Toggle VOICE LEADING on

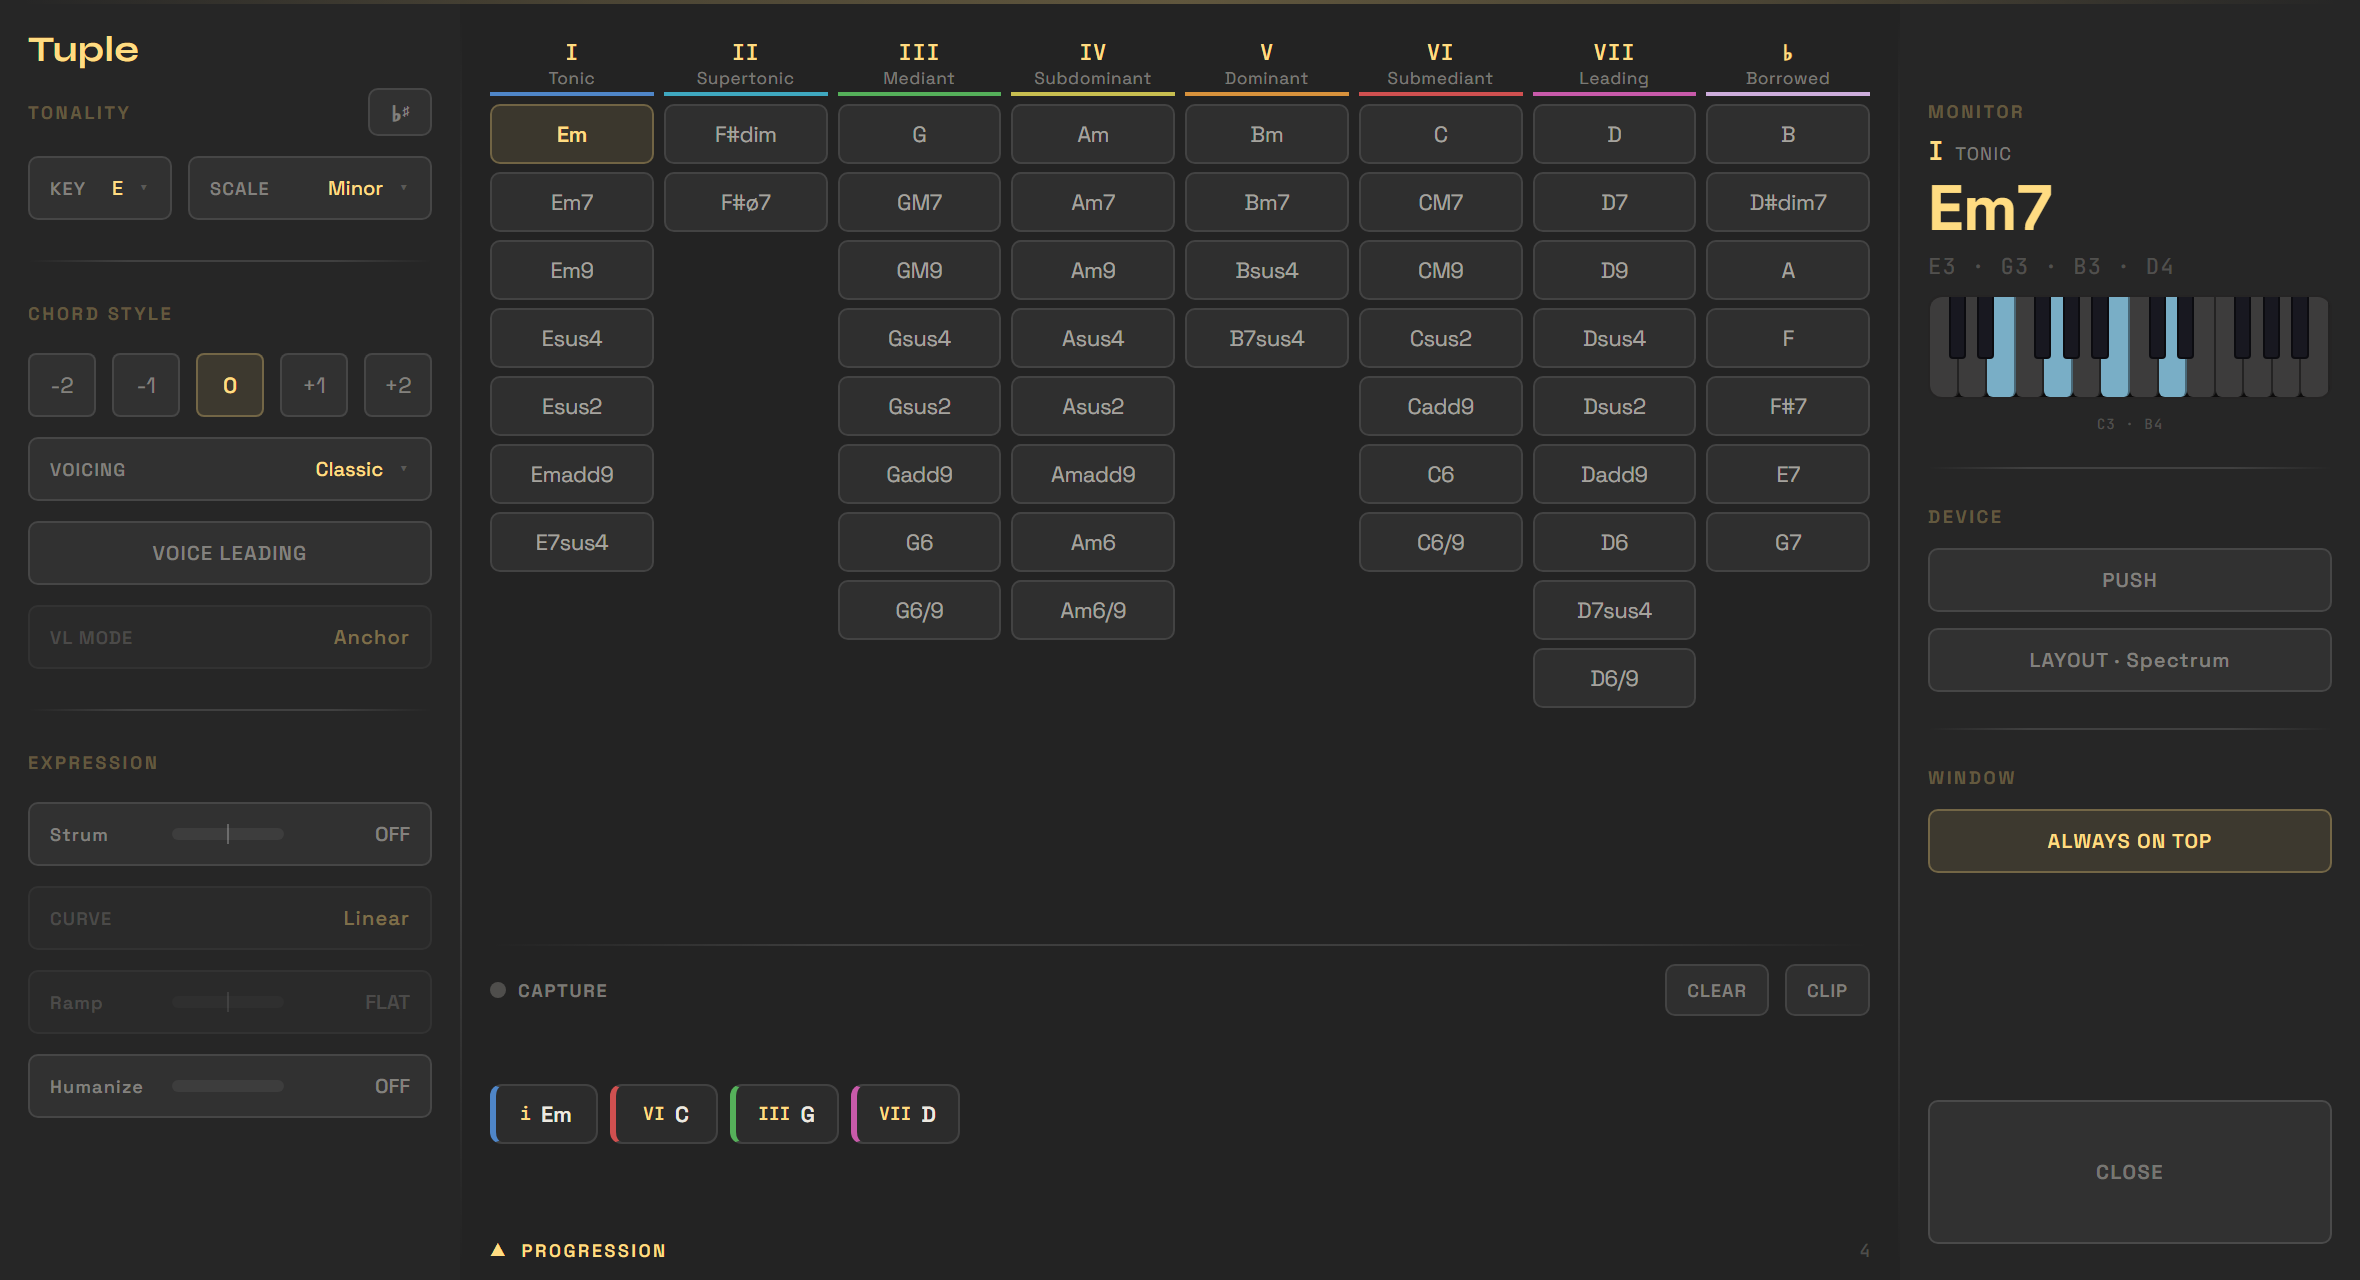(x=230, y=553)
